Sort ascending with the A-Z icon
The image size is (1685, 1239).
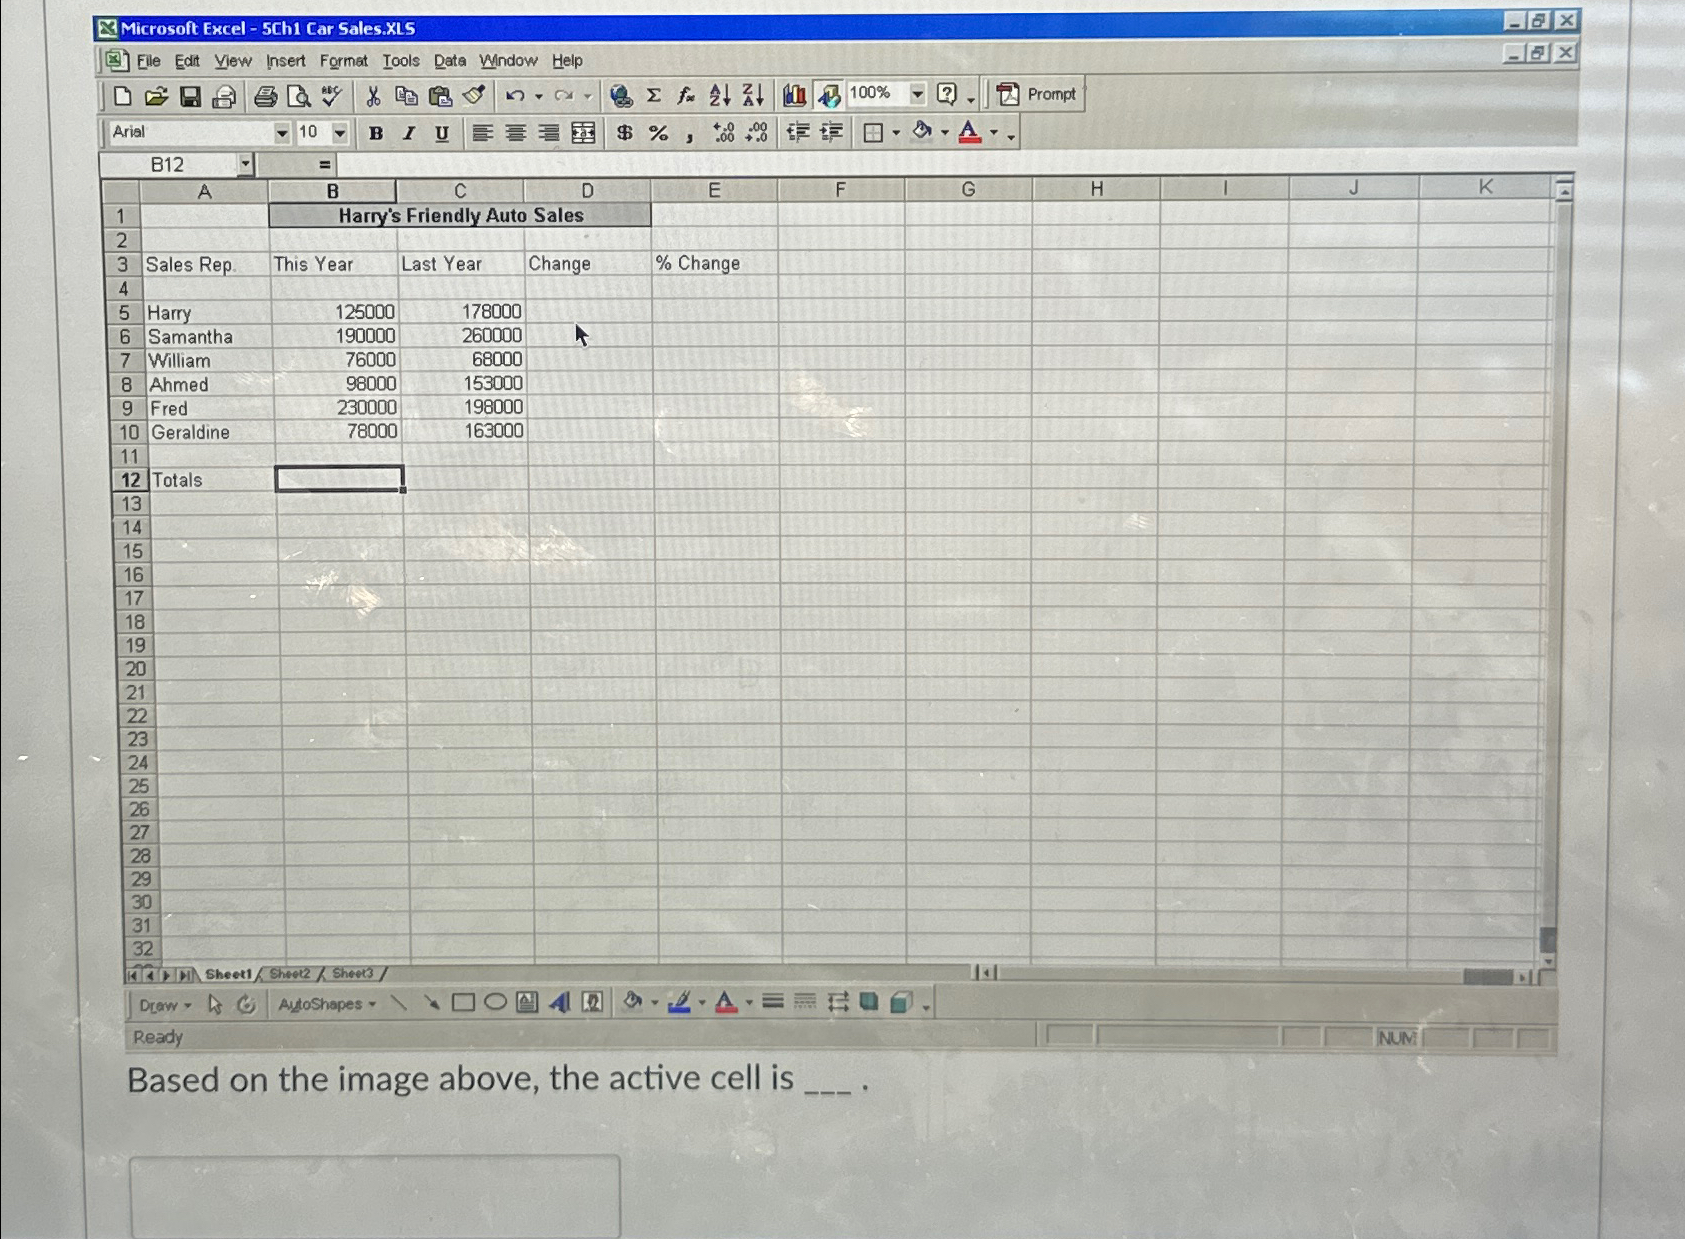point(720,95)
